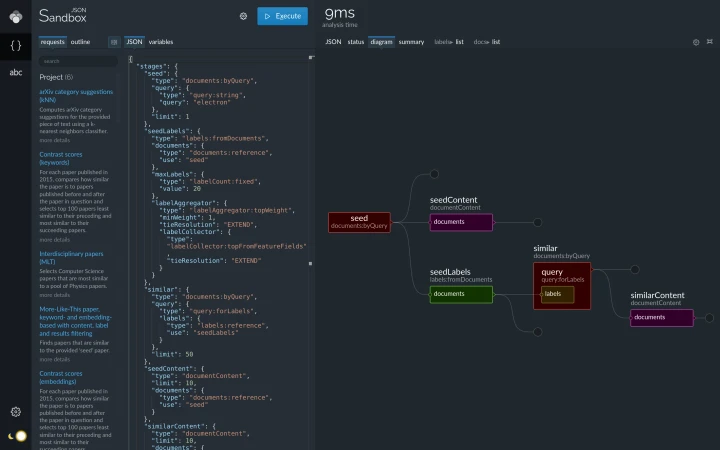Open Contrast scores (keywords) request

click(x=61, y=158)
